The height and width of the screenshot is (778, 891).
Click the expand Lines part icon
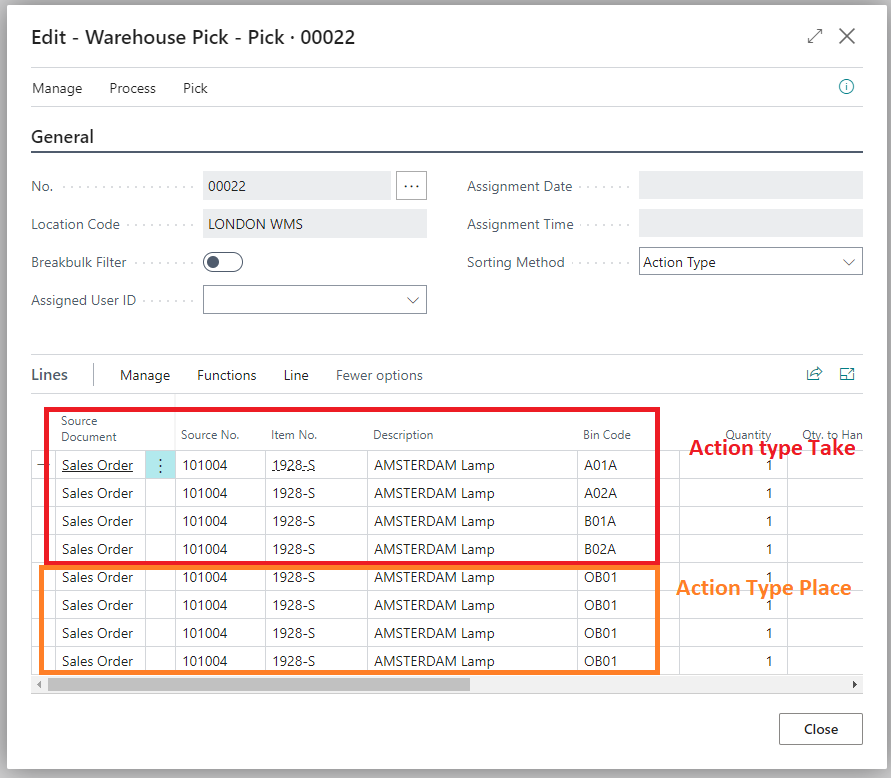pos(847,374)
